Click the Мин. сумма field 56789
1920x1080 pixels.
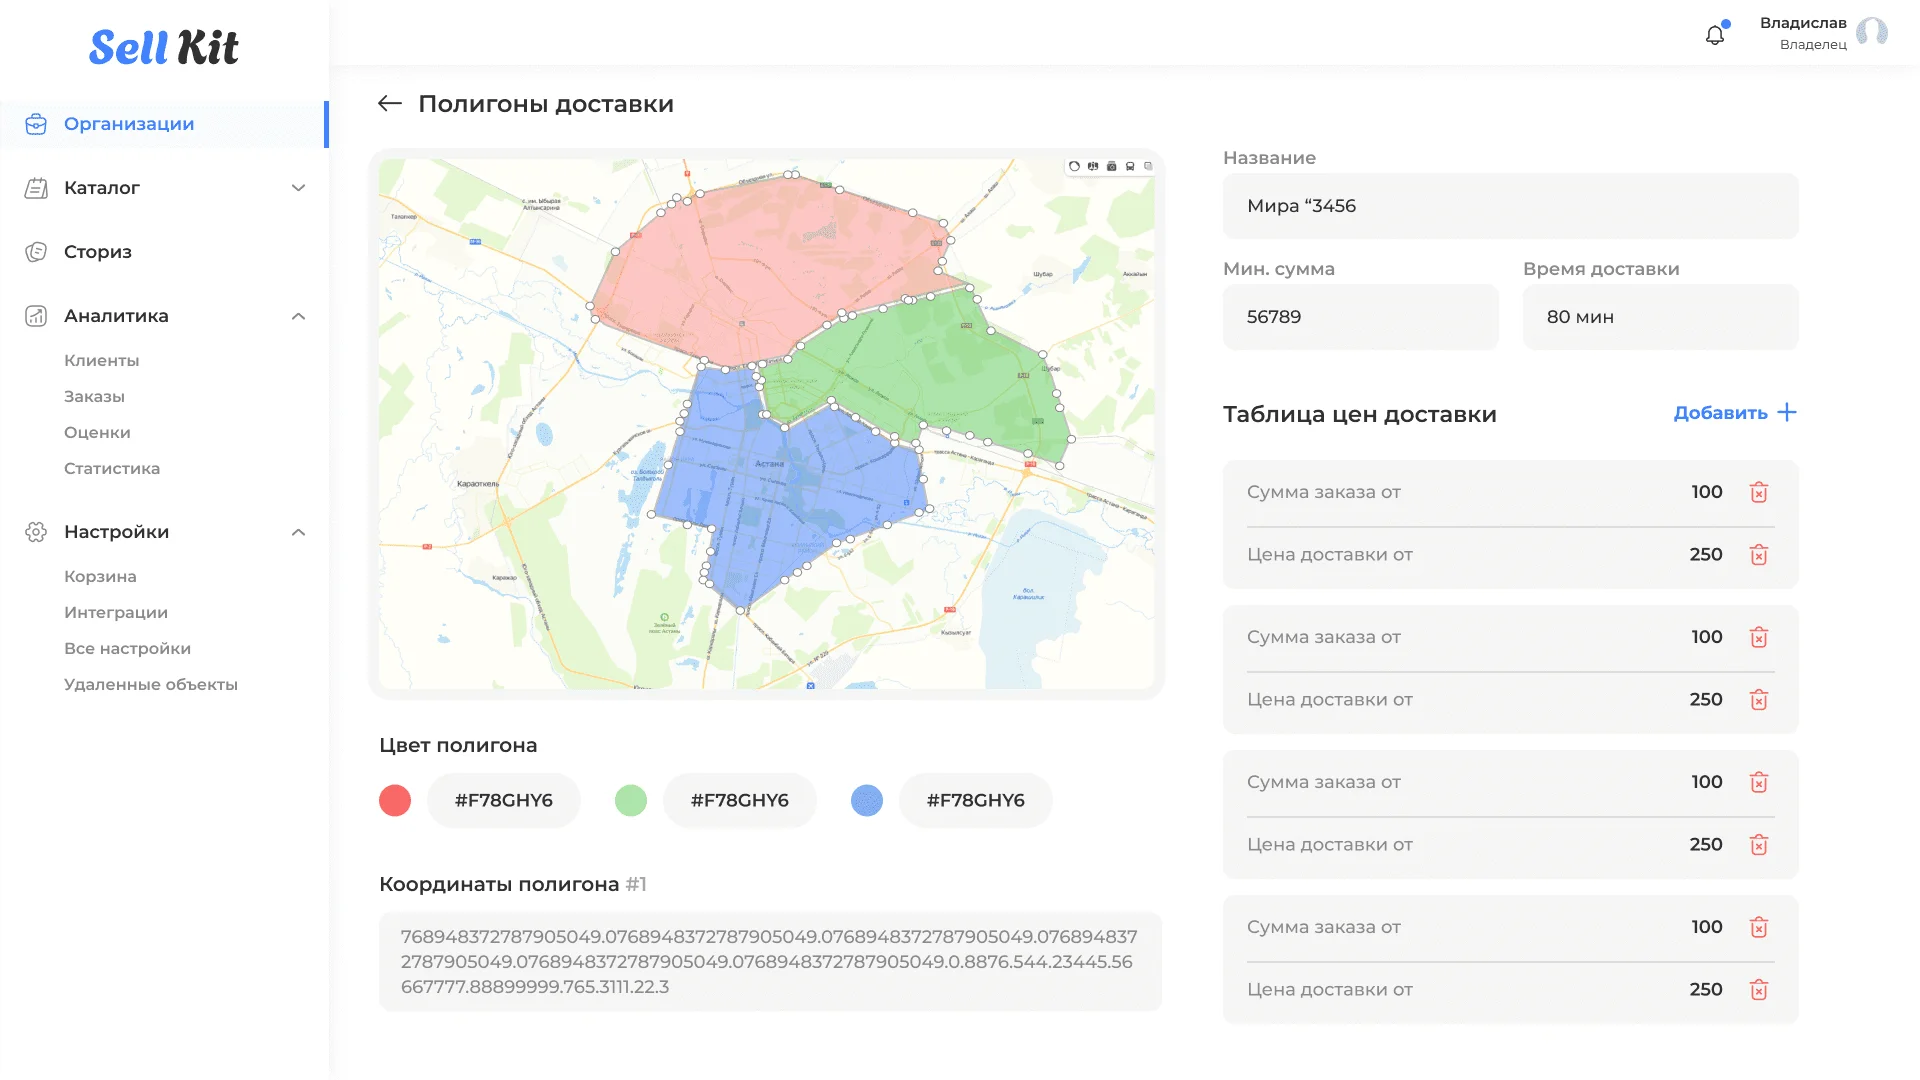pyautogui.click(x=1360, y=317)
